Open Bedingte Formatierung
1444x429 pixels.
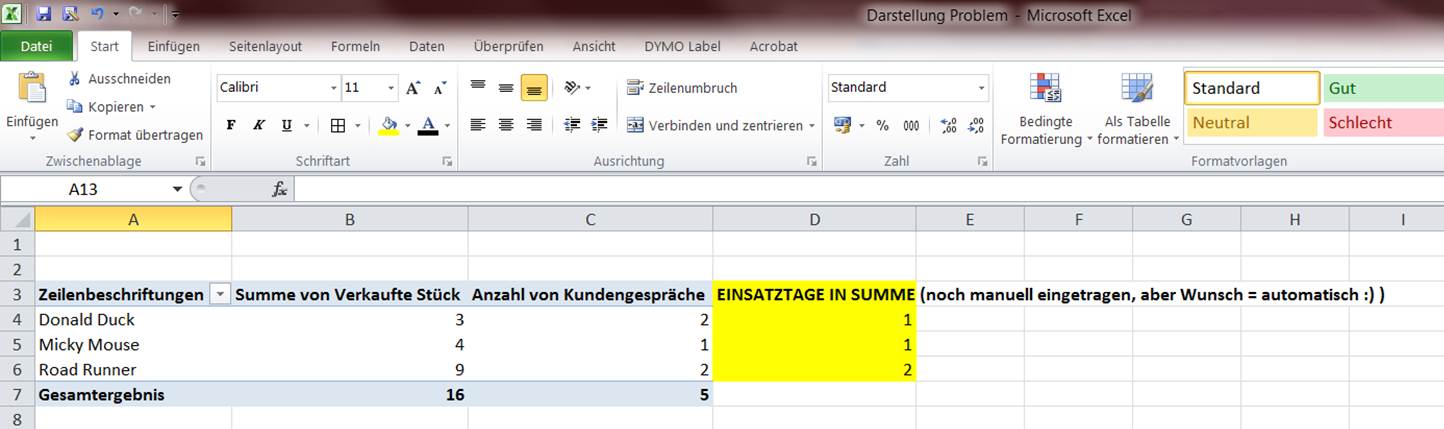tap(1045, 108)
